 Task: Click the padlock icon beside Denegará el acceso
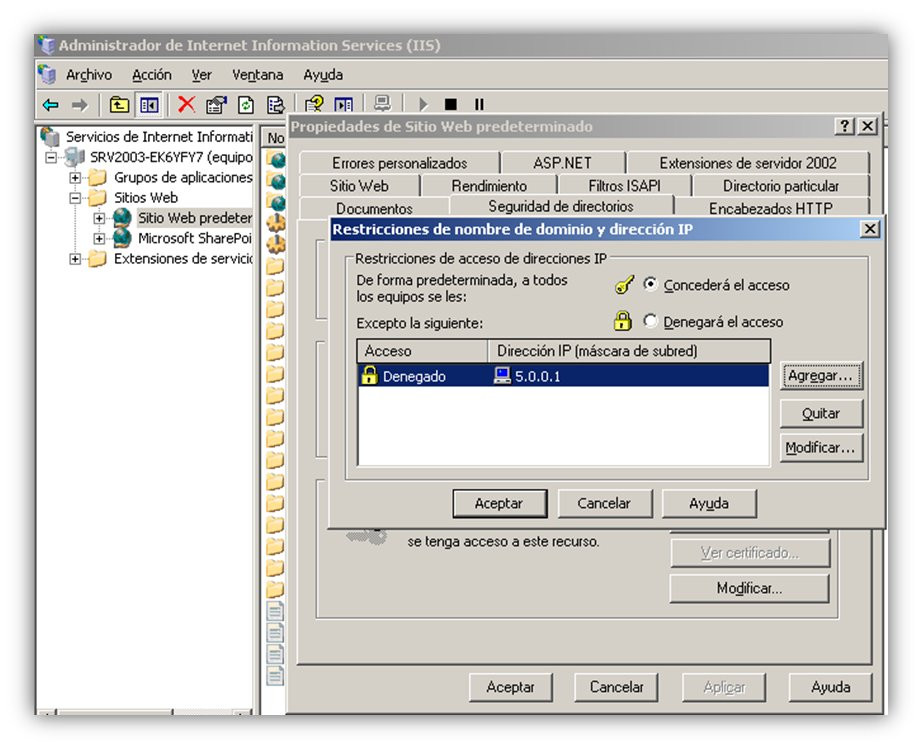point(623,321)
